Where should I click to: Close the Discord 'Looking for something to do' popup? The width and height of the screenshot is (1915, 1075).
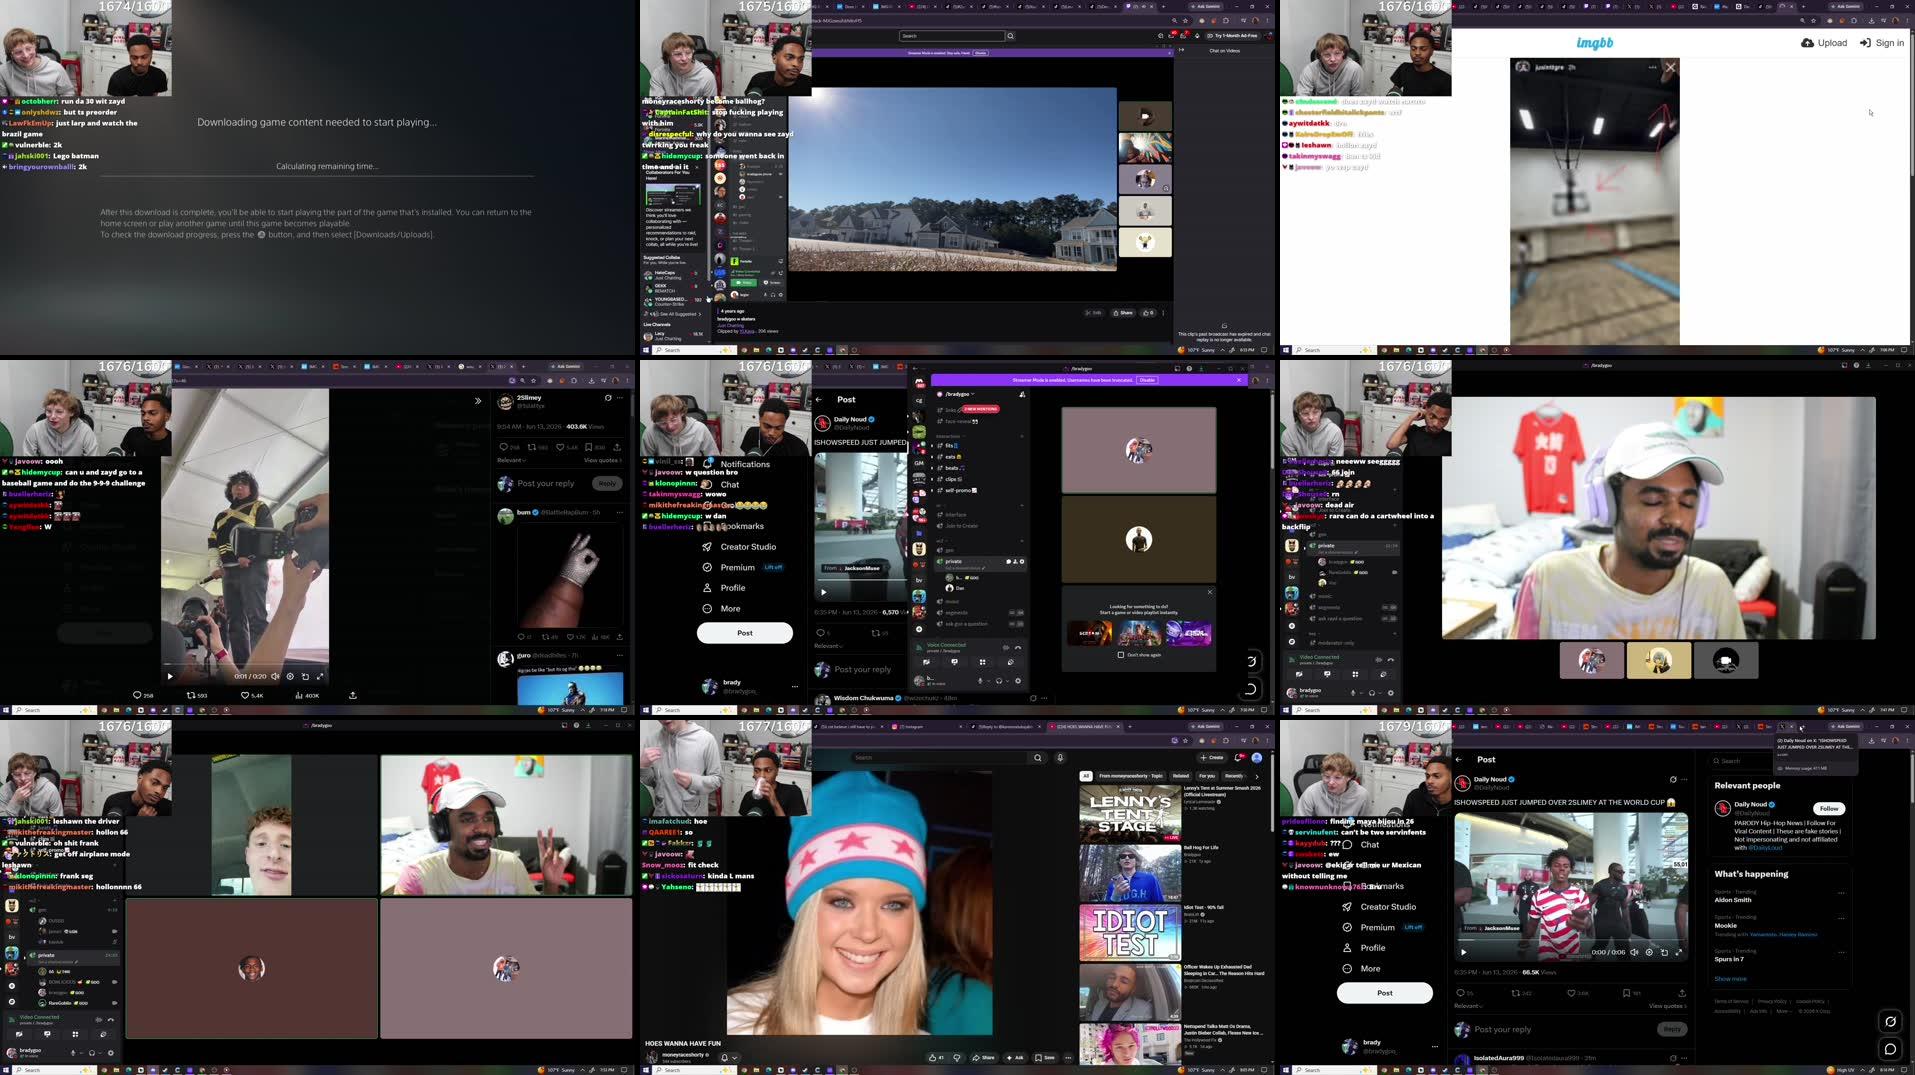click(x=1209, y=592)
